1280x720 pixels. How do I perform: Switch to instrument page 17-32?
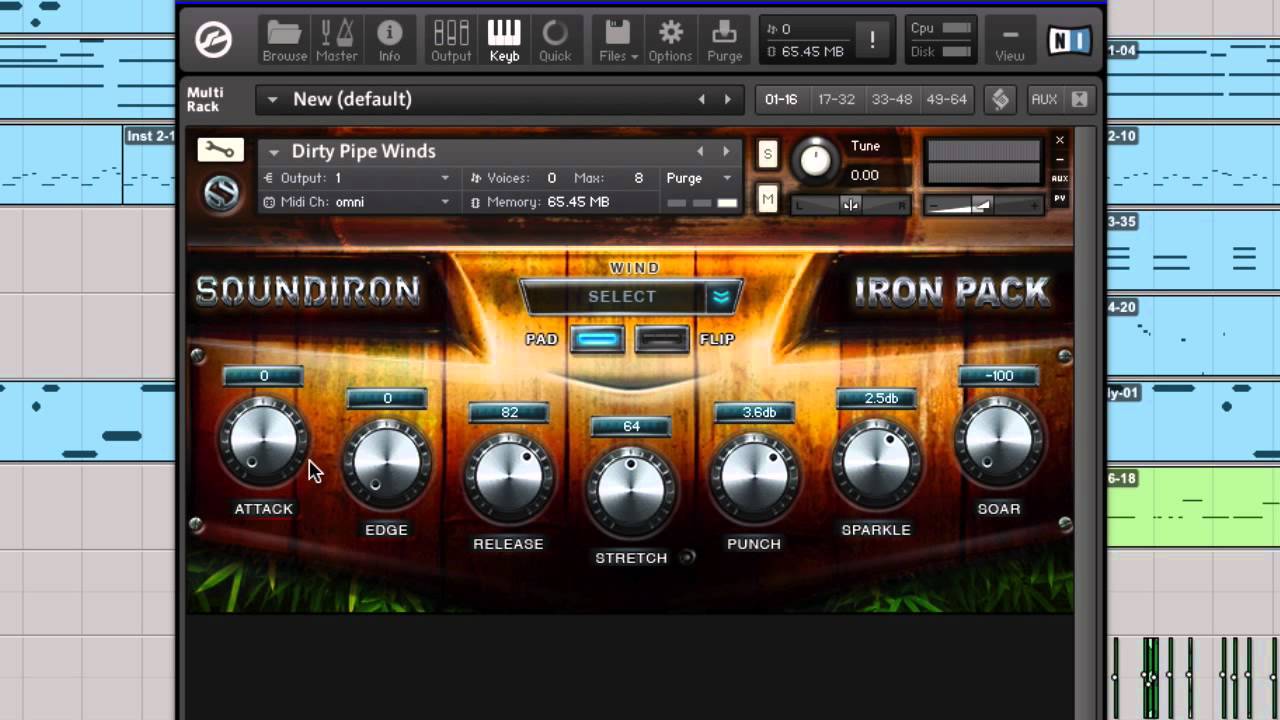pos(836,99)
